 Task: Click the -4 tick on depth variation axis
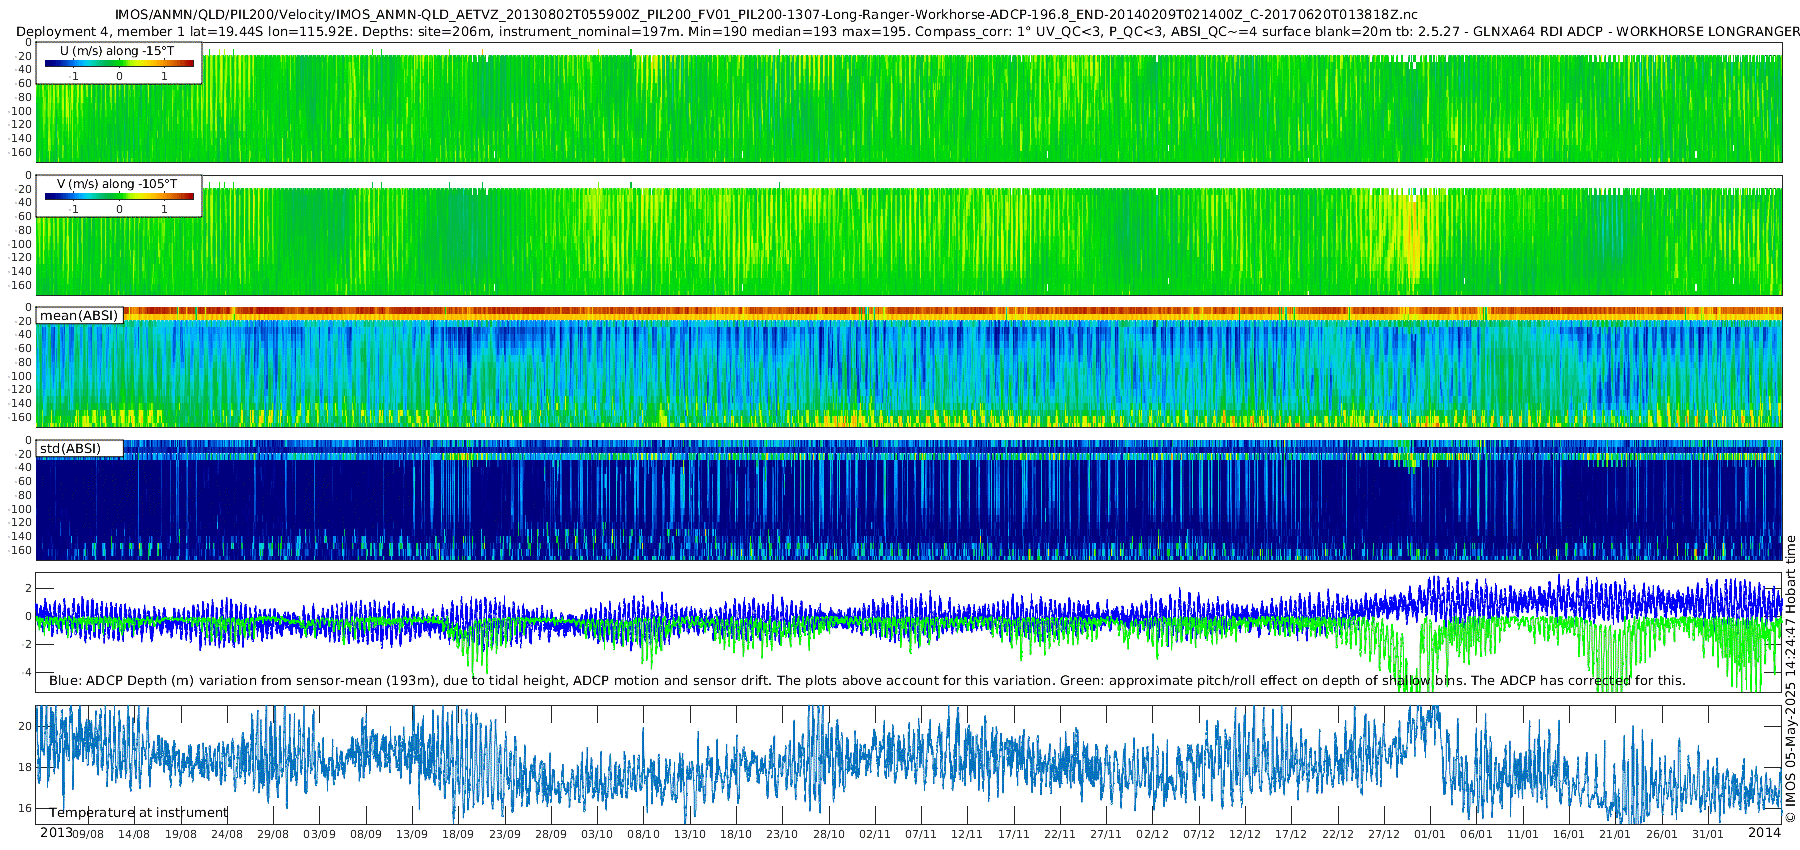(27, 672)
